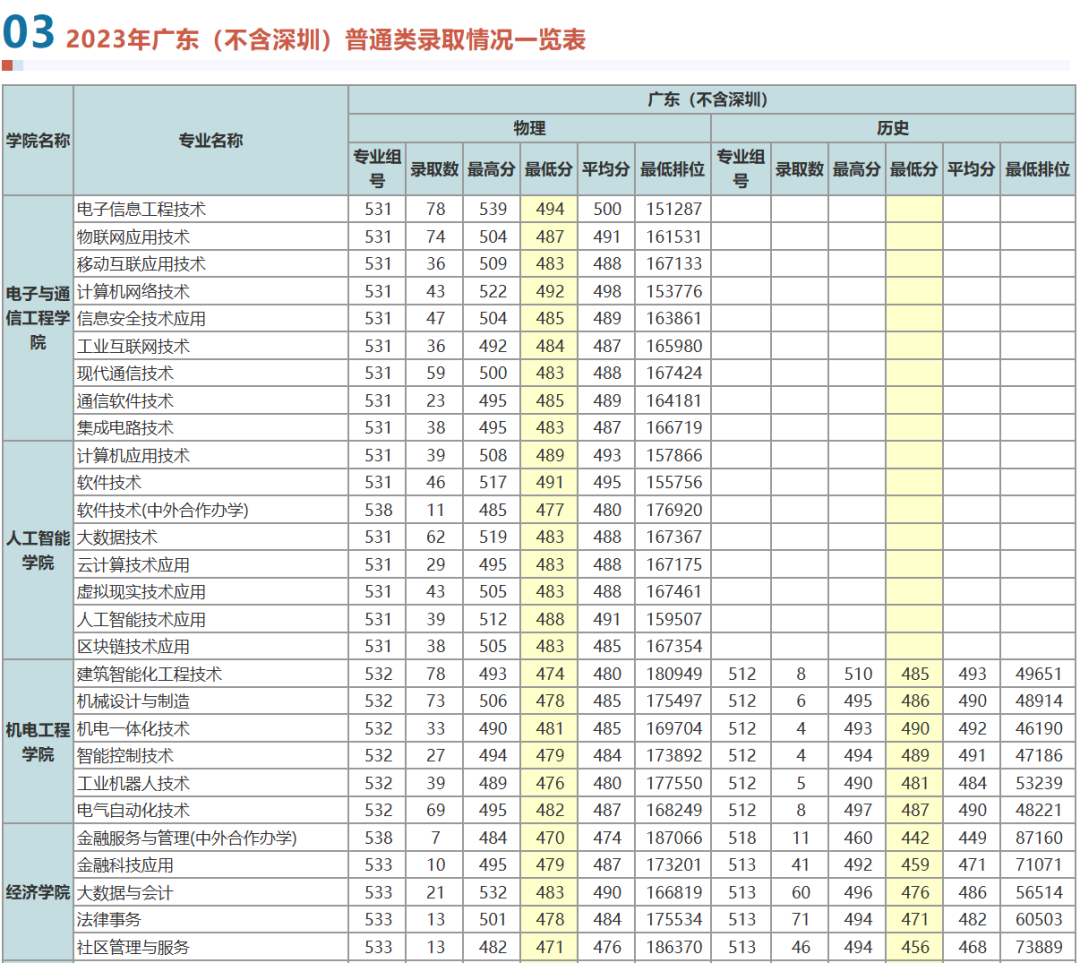
Task: Click the 历史 group header
Action: click(x=892, y=128)
